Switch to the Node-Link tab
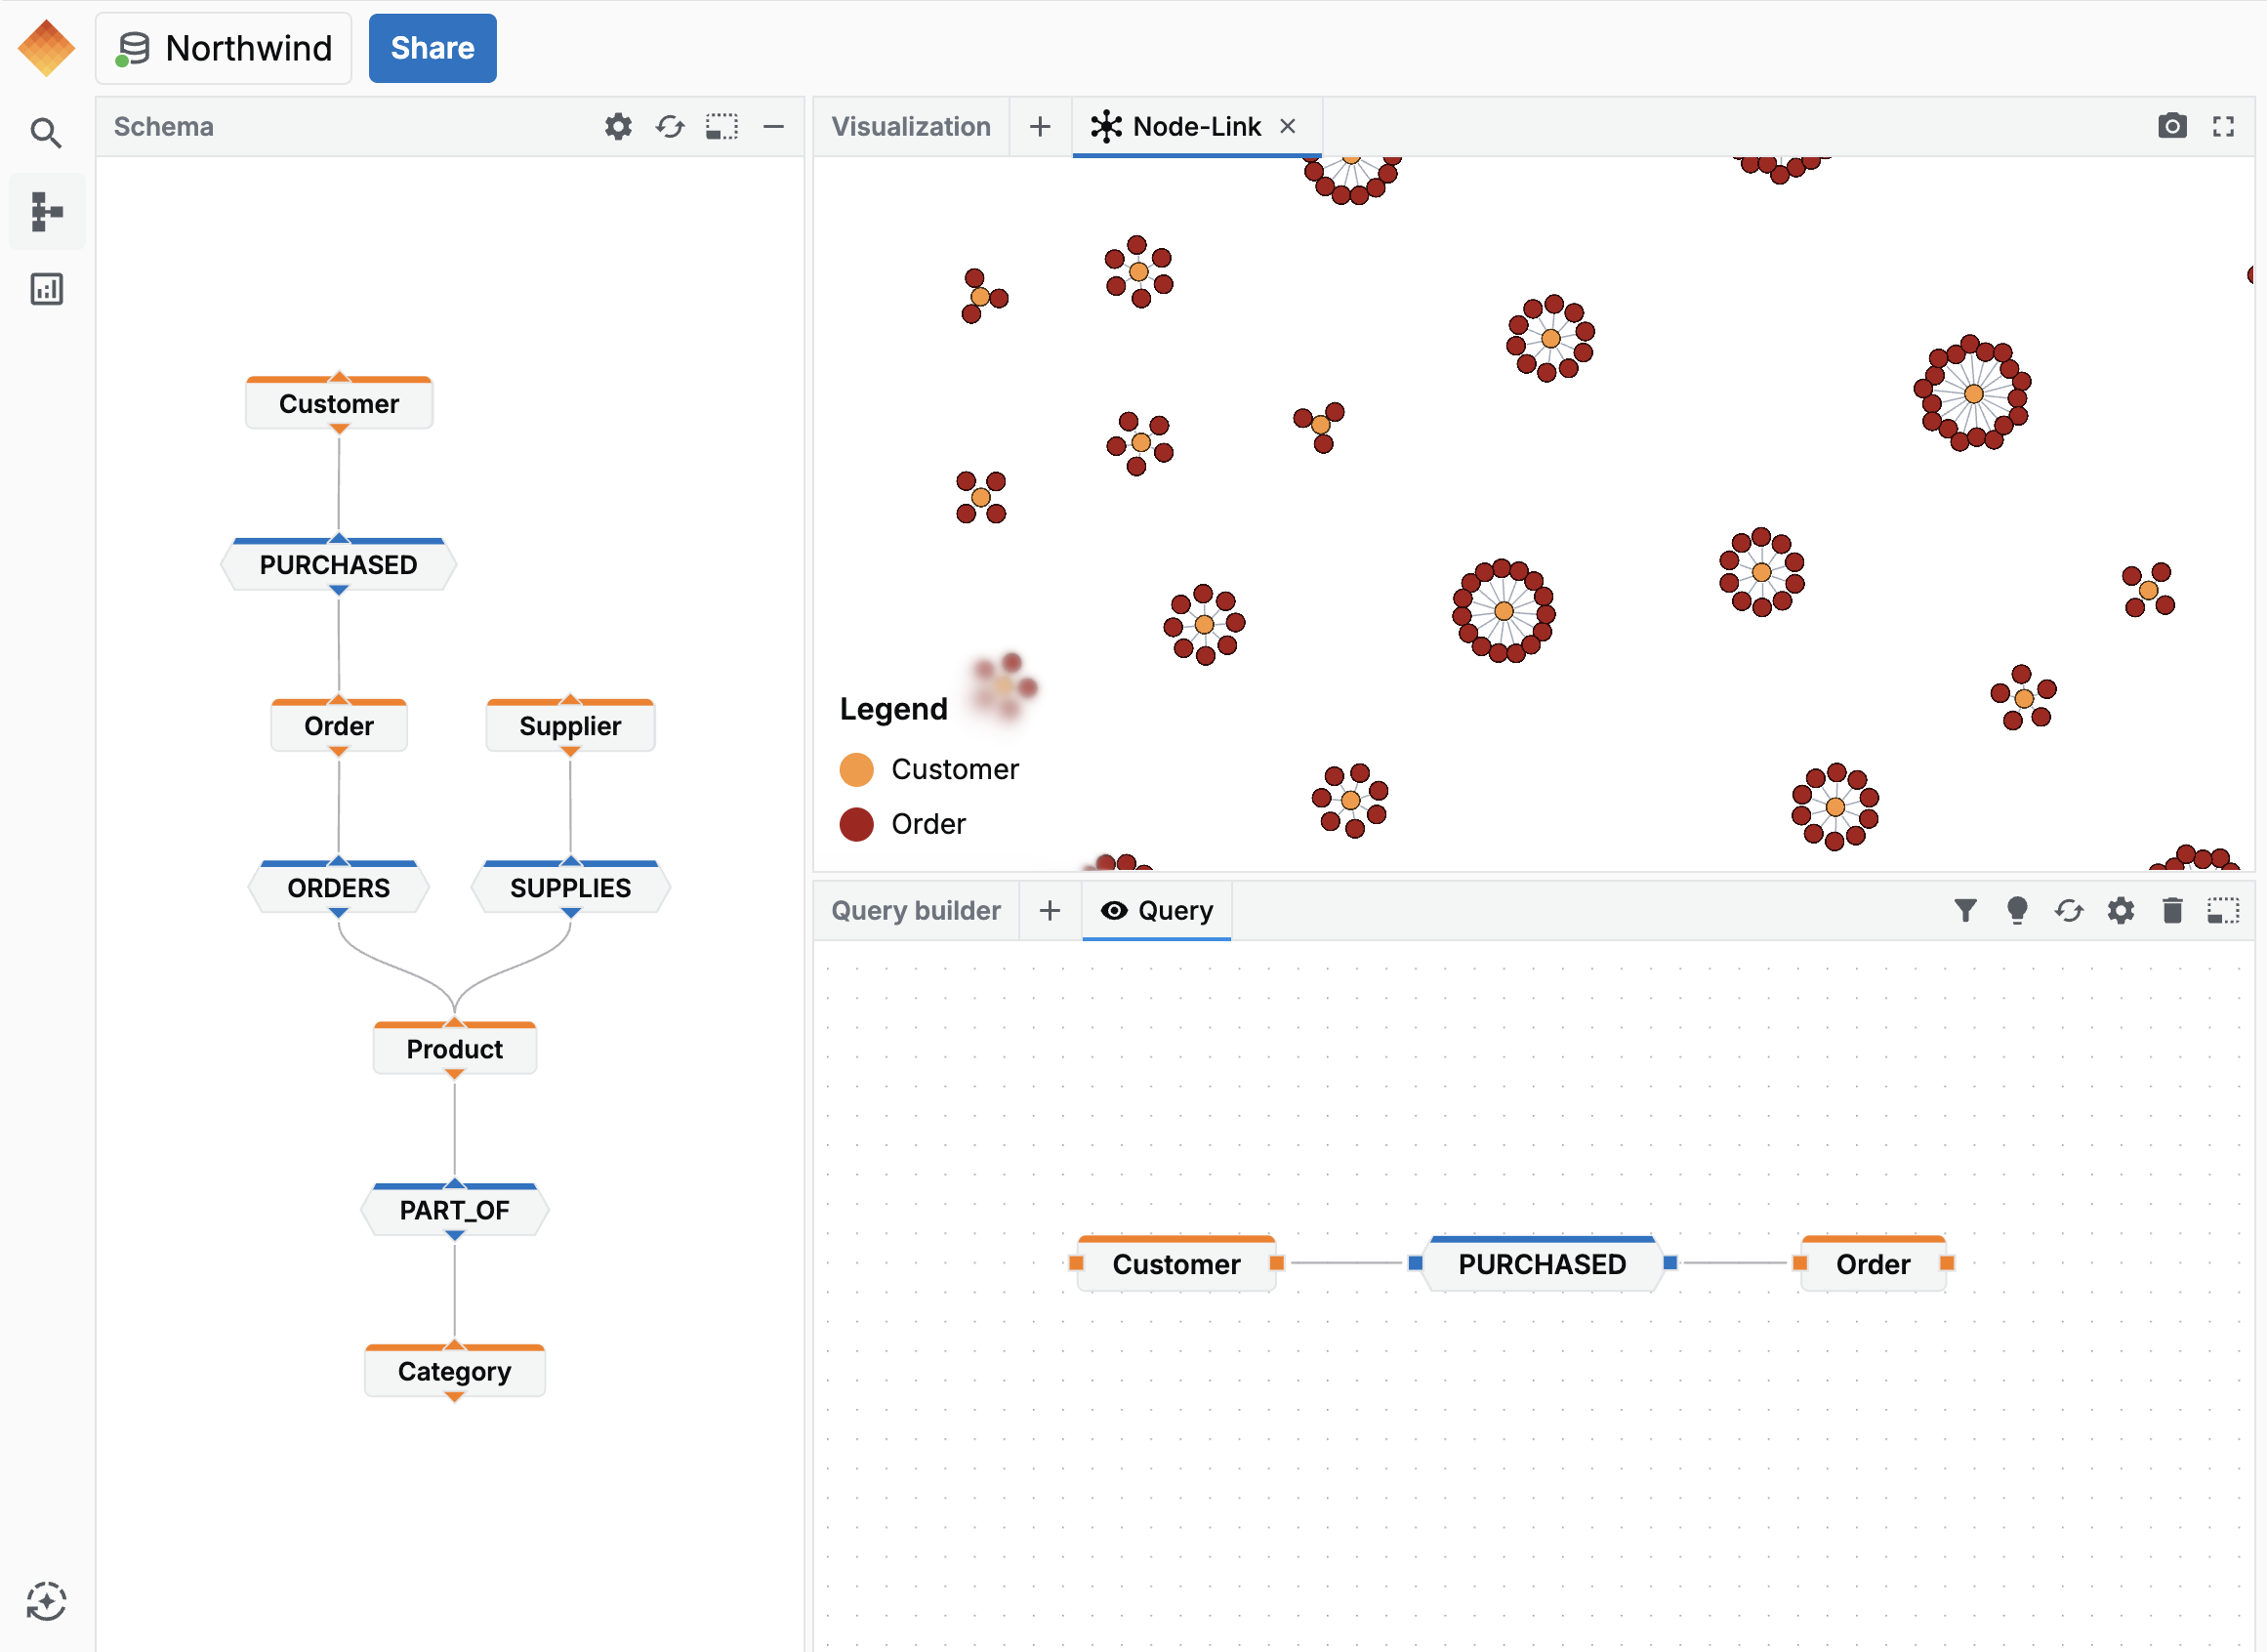Image resolution: width=2267 pixels, height=1652 pixels. pos(1196,126)
